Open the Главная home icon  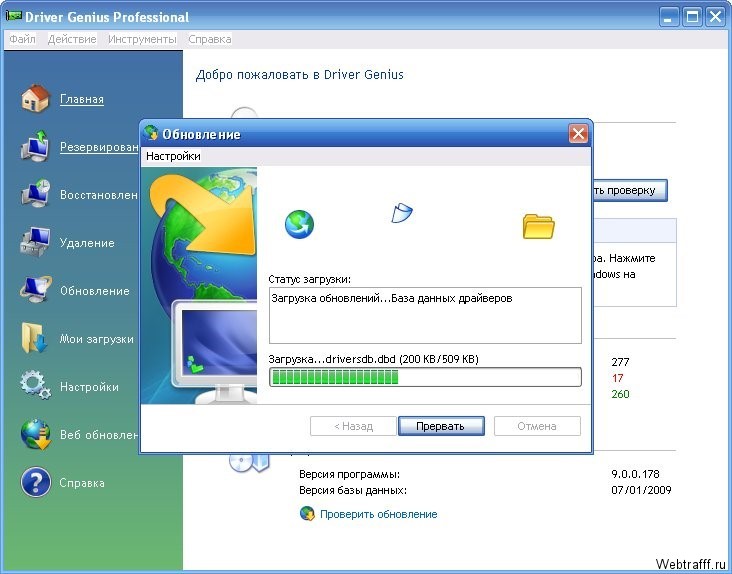coord(35,98)
